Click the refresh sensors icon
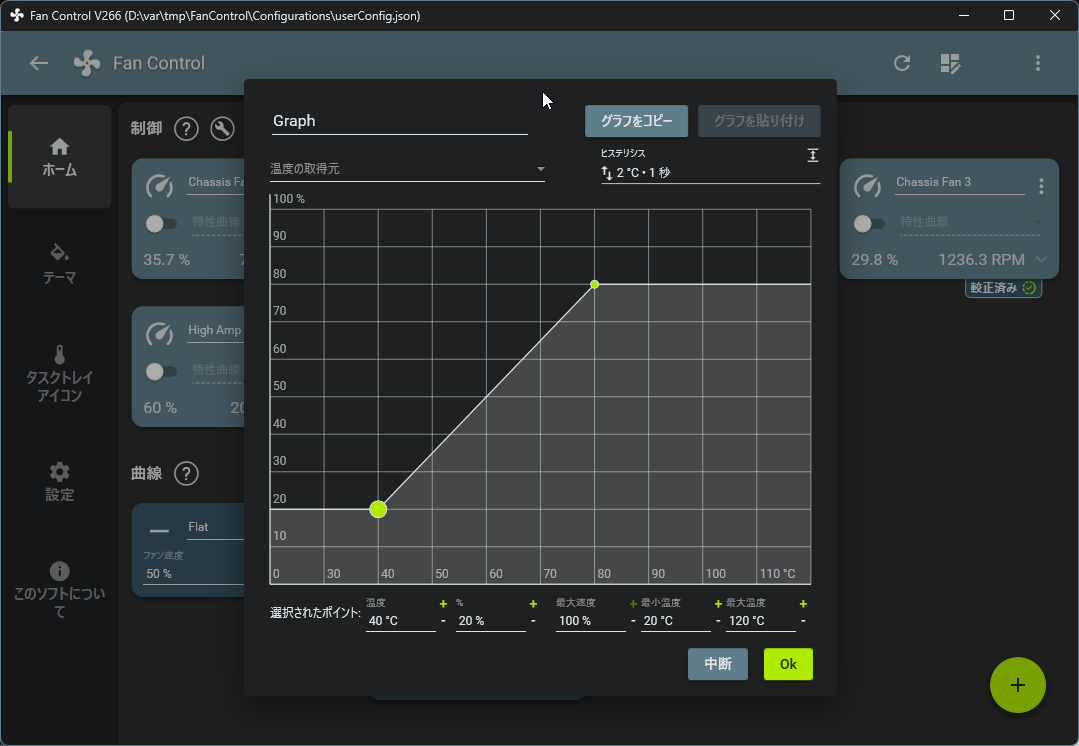This screenshot has width=1079, height=746. (901, 63)
